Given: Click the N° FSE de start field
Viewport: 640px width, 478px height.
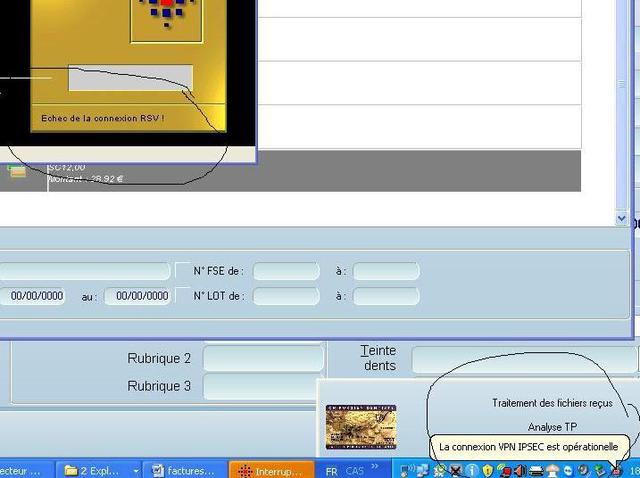Looking at the screenshot, I should click(x=286, y=271).
